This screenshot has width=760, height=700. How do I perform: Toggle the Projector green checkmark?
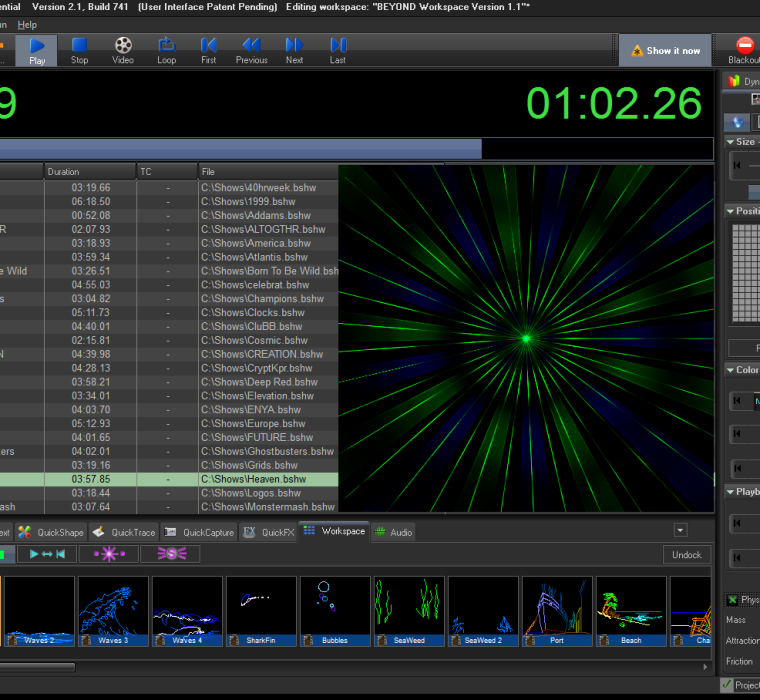pos(726,684)
